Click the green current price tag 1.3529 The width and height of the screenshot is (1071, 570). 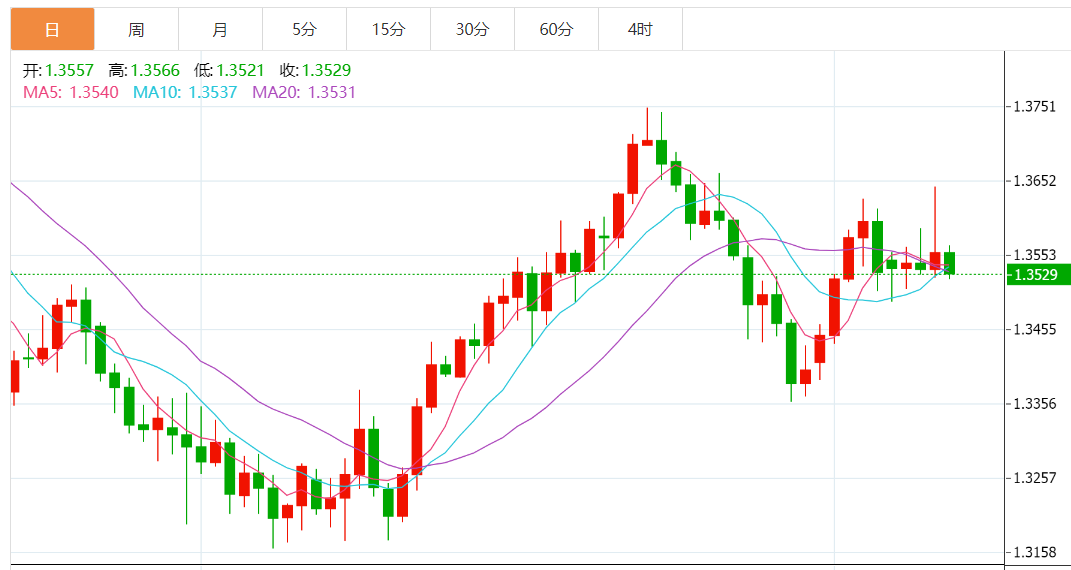[1036, 274]
